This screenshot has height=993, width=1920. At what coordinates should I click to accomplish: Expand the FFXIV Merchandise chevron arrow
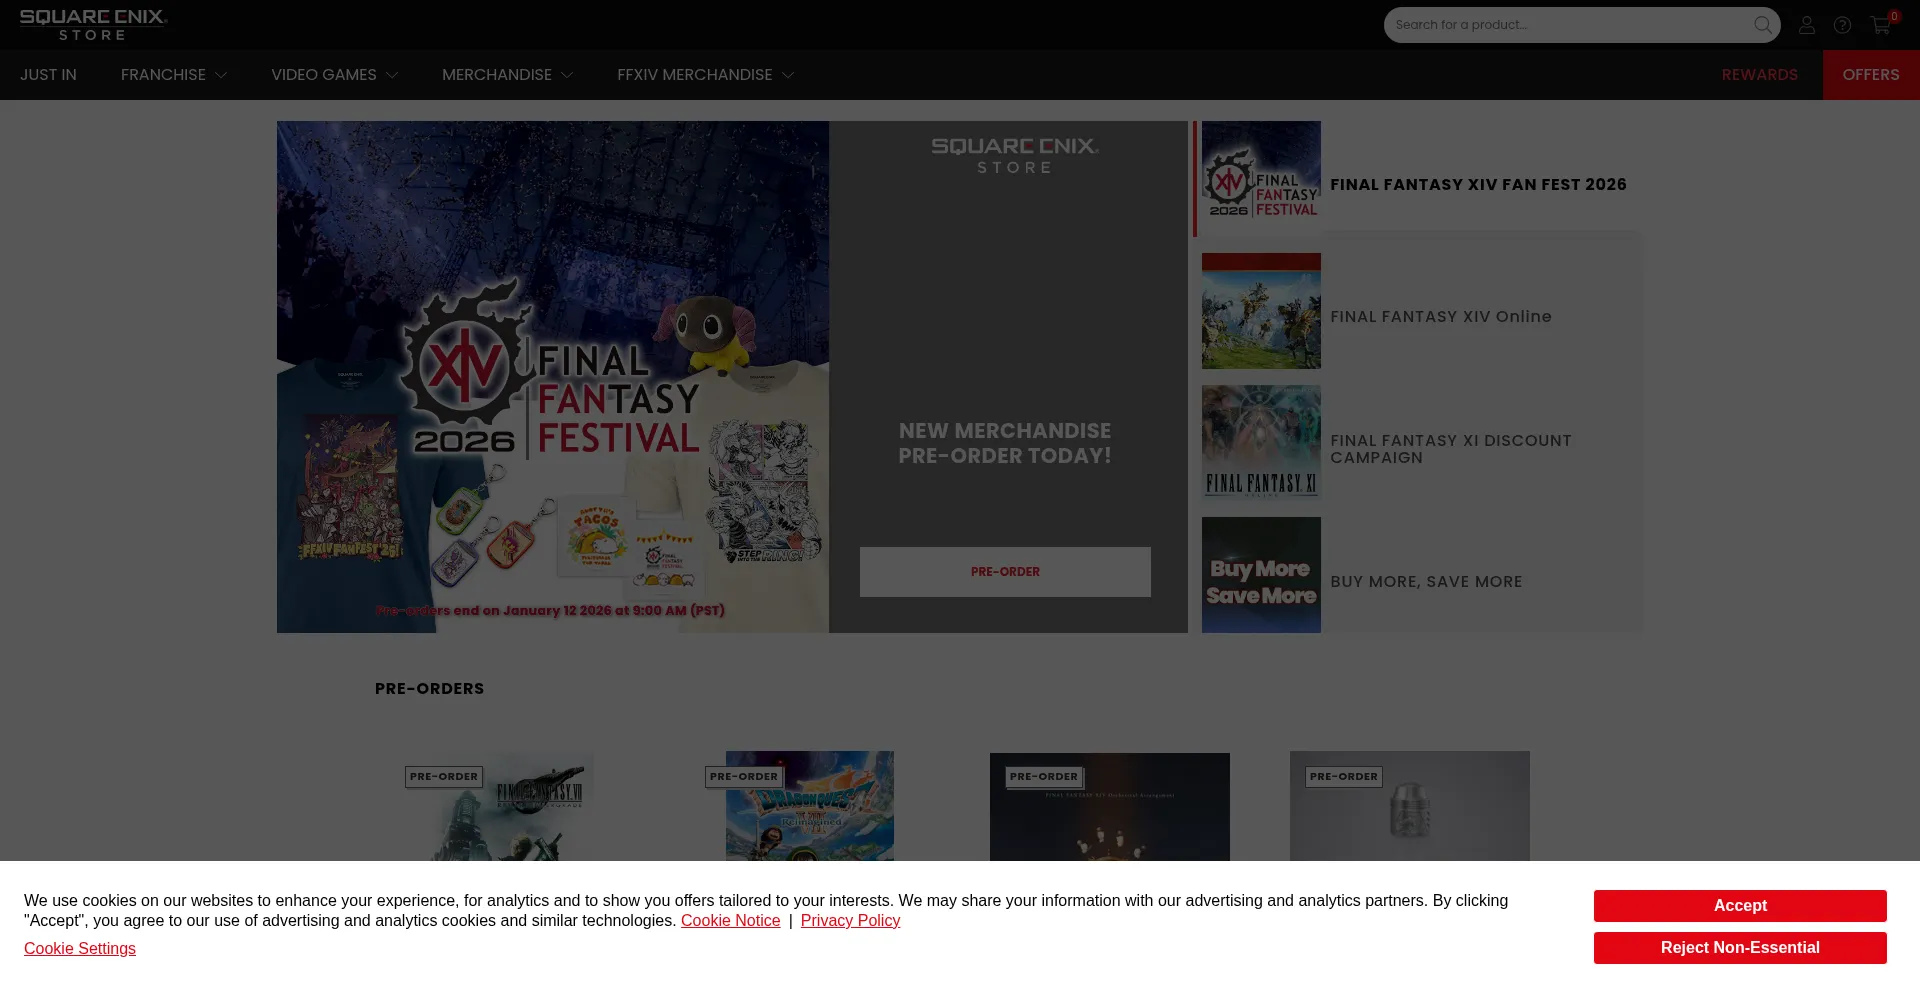[788, 75]
